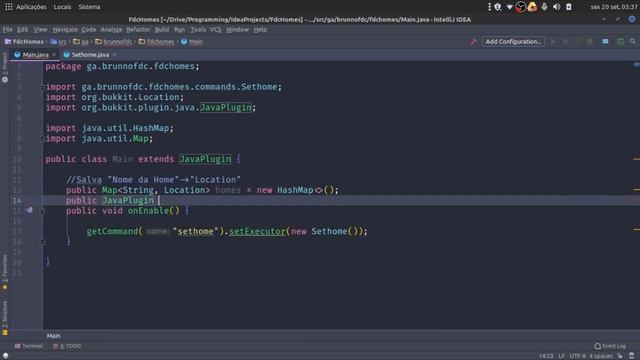Open the File menu
640x360 pixels.
(x=7, y=29)
